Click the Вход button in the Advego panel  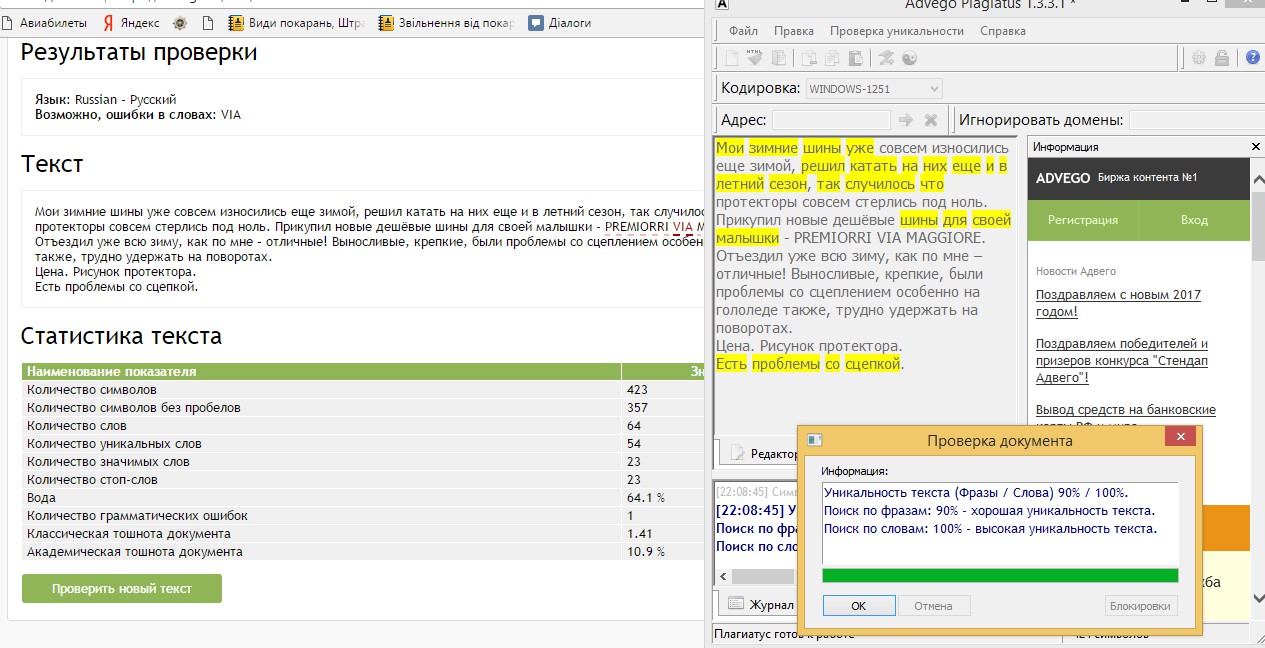pos(1194,220)
